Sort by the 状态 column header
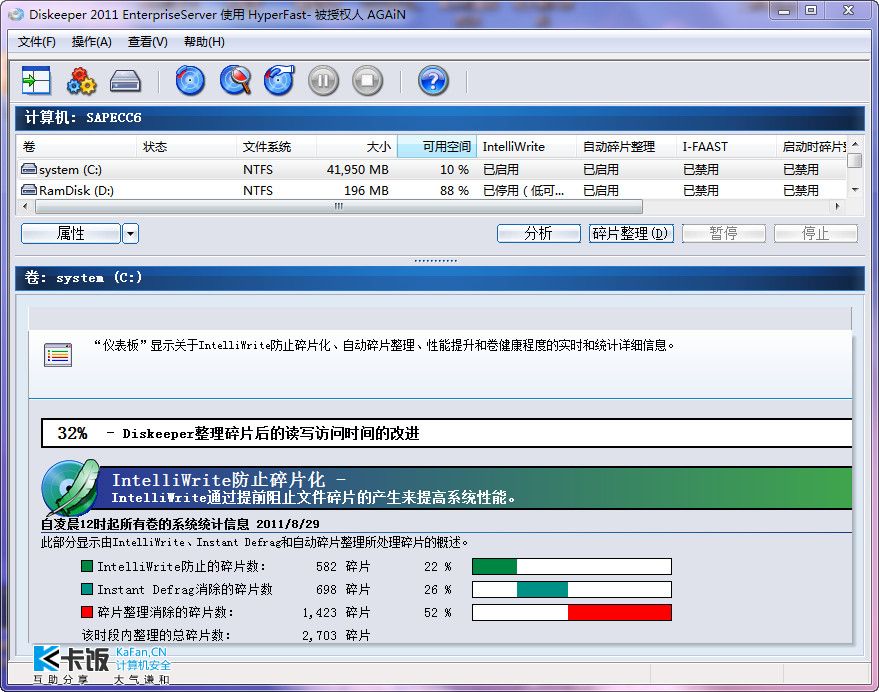This screenshot has width=879, height=692. (186, 147)
